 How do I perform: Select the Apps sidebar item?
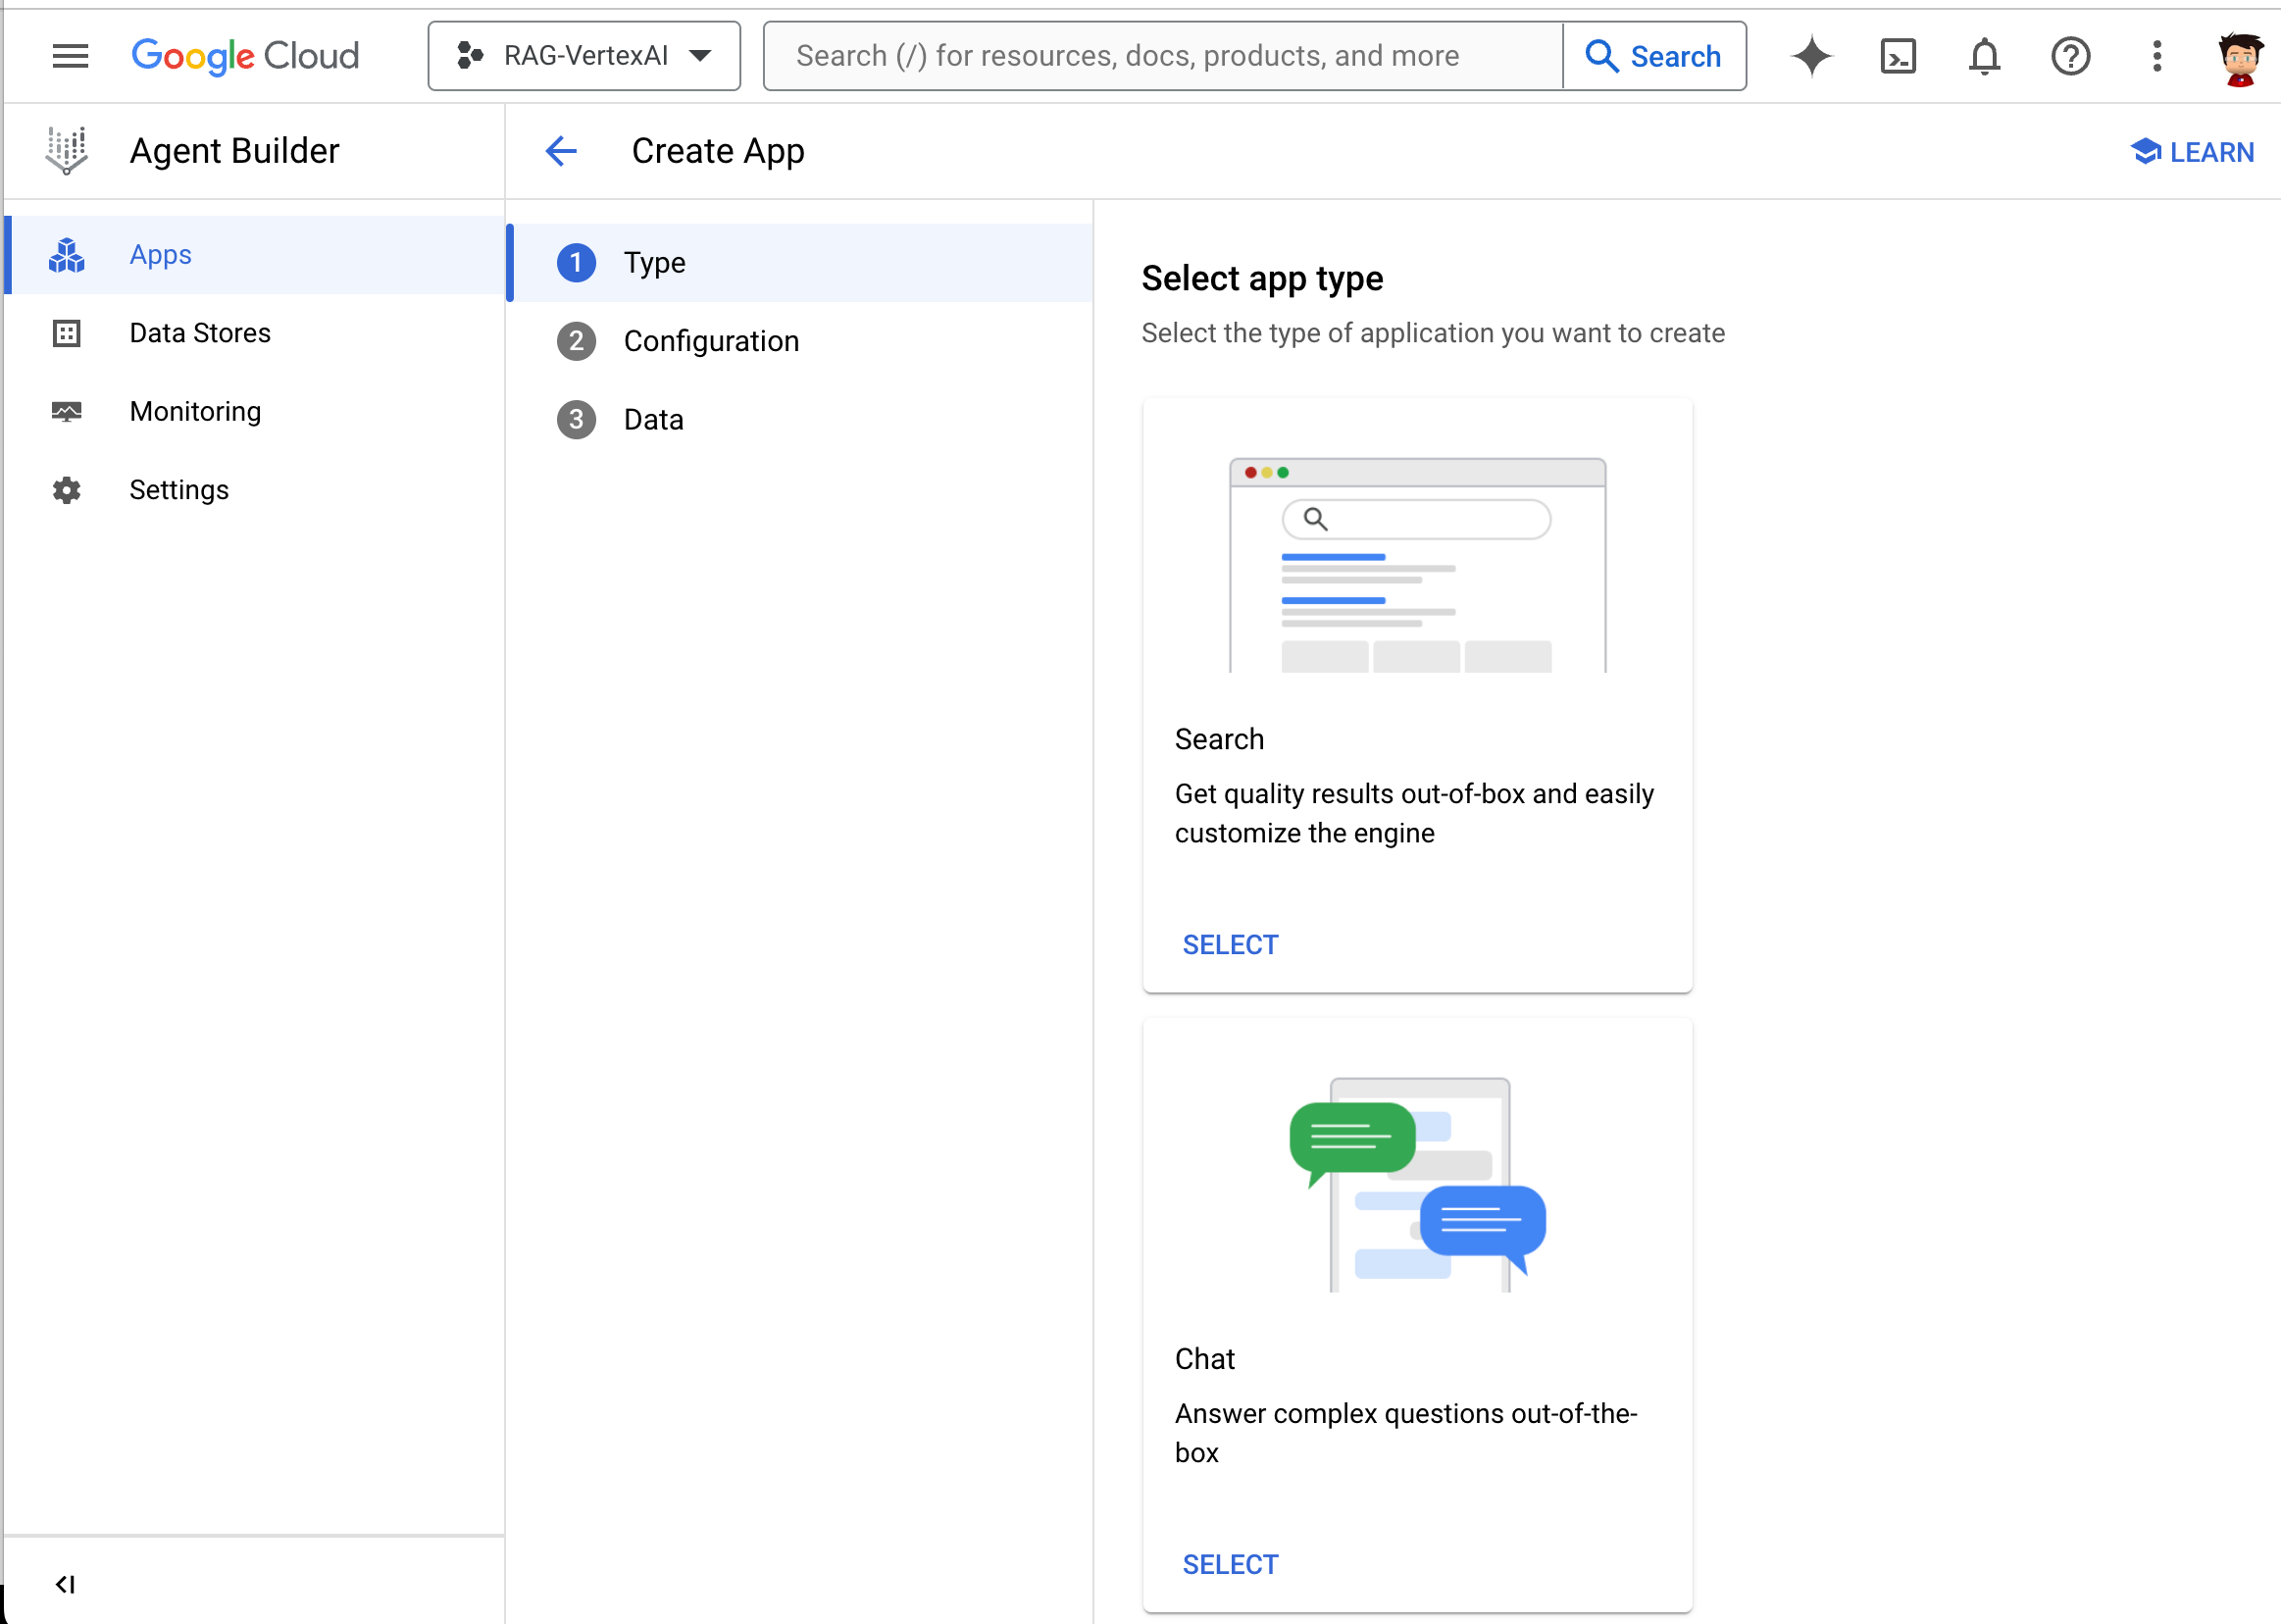pos(160,255)
